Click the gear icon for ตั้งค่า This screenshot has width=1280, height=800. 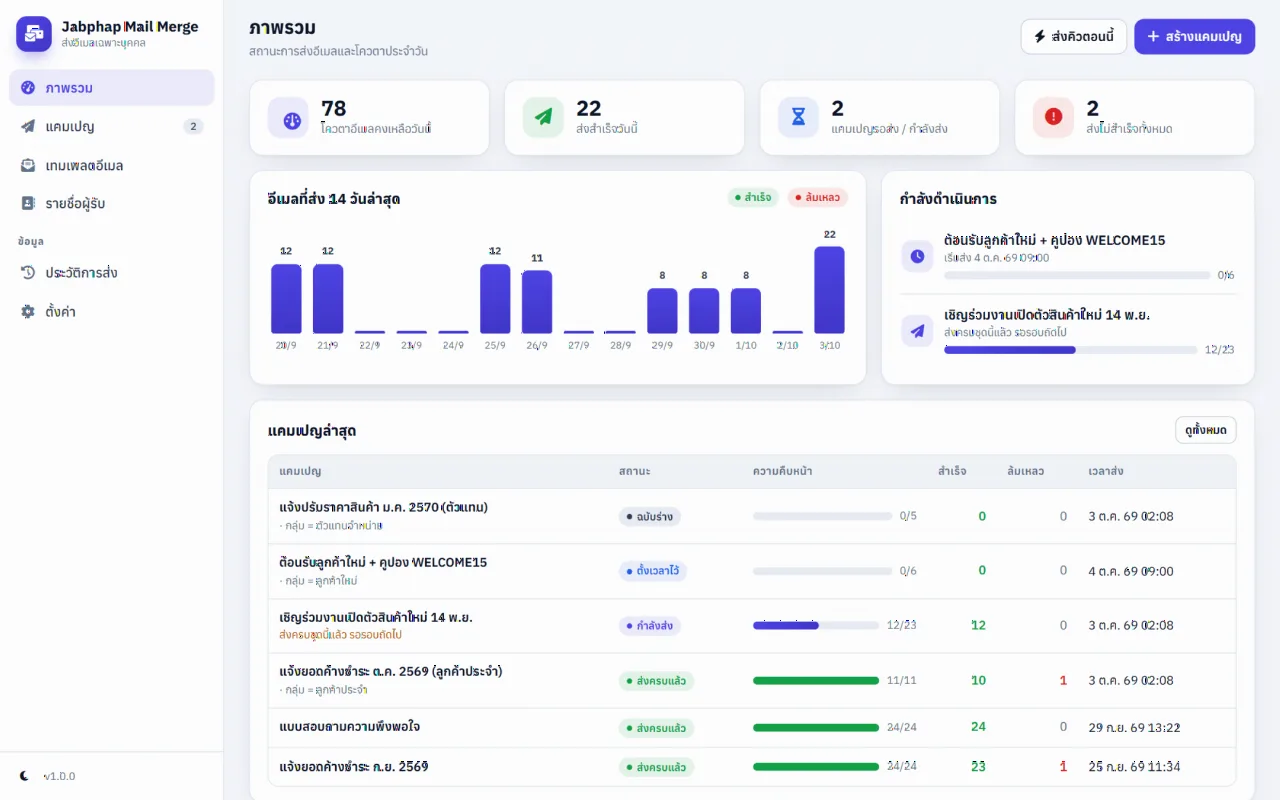tap(28, 312)
